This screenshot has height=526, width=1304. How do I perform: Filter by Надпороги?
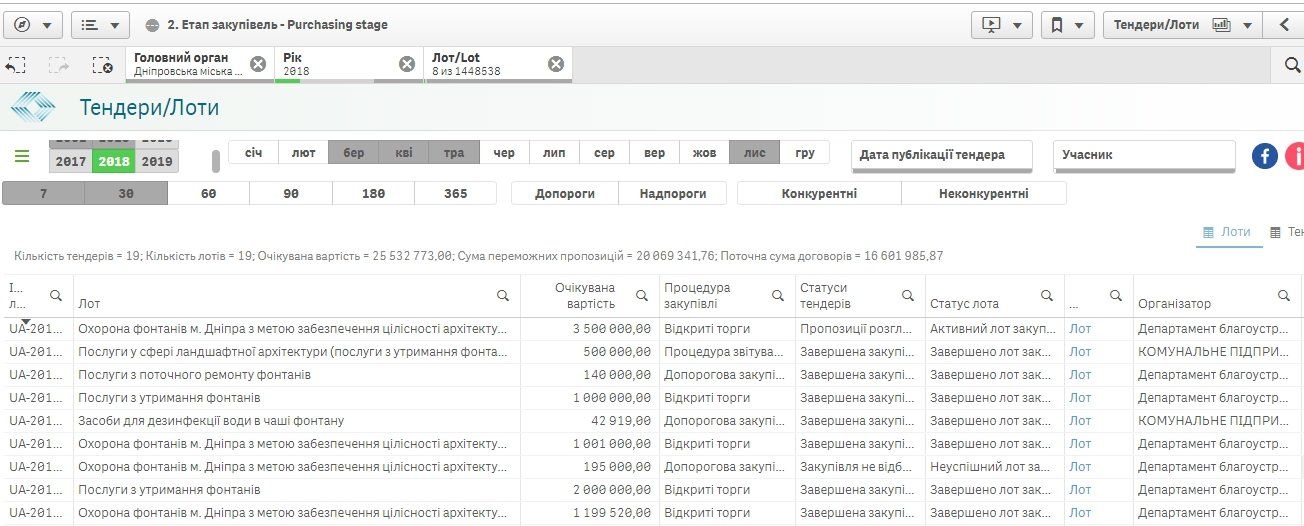pyautogui.click(x=673, y=193)
